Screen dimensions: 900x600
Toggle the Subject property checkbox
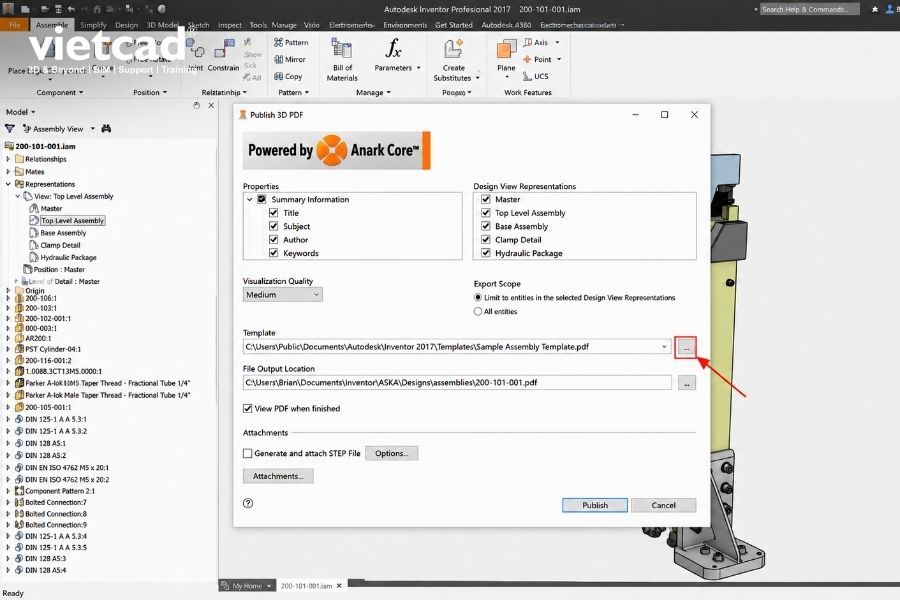pos(274,226)
